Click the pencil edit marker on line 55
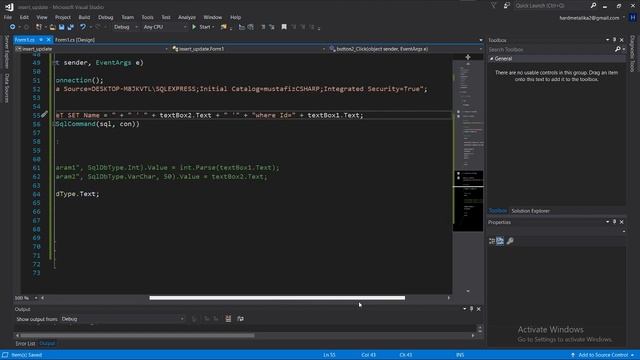Image resolution: width=640 pixels, height=360 pixels. [x=44, y=115]
